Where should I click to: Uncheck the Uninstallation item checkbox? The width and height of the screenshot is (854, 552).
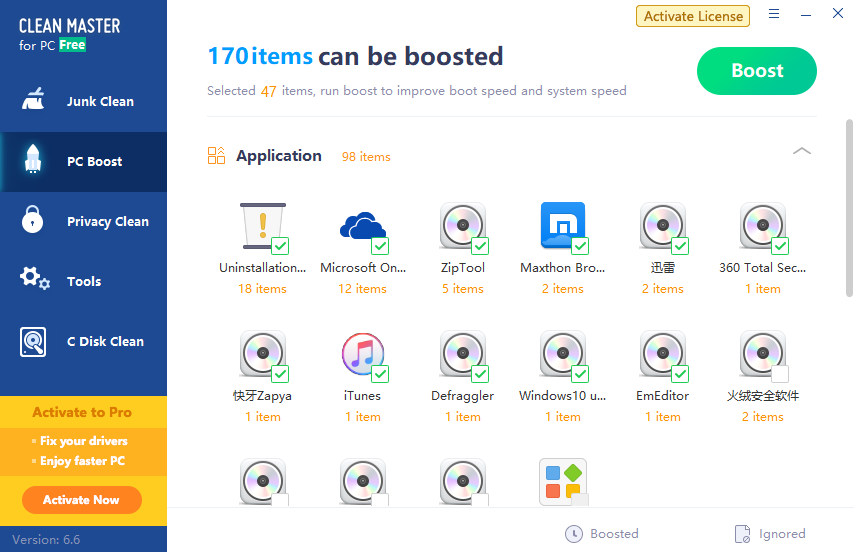pyautogui.click(x=280, y=246)
